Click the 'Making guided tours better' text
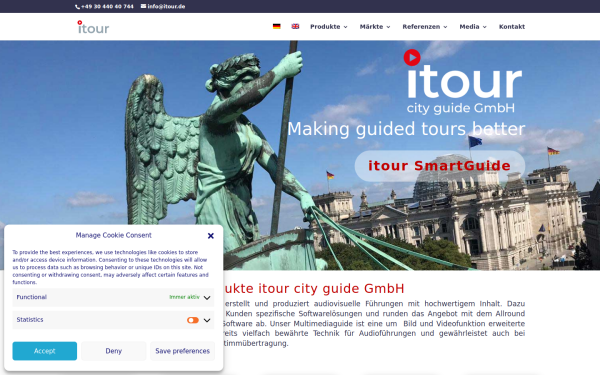The height and width of the screenshot is (375, 600). pyautogui.click(x=406, y=129)
